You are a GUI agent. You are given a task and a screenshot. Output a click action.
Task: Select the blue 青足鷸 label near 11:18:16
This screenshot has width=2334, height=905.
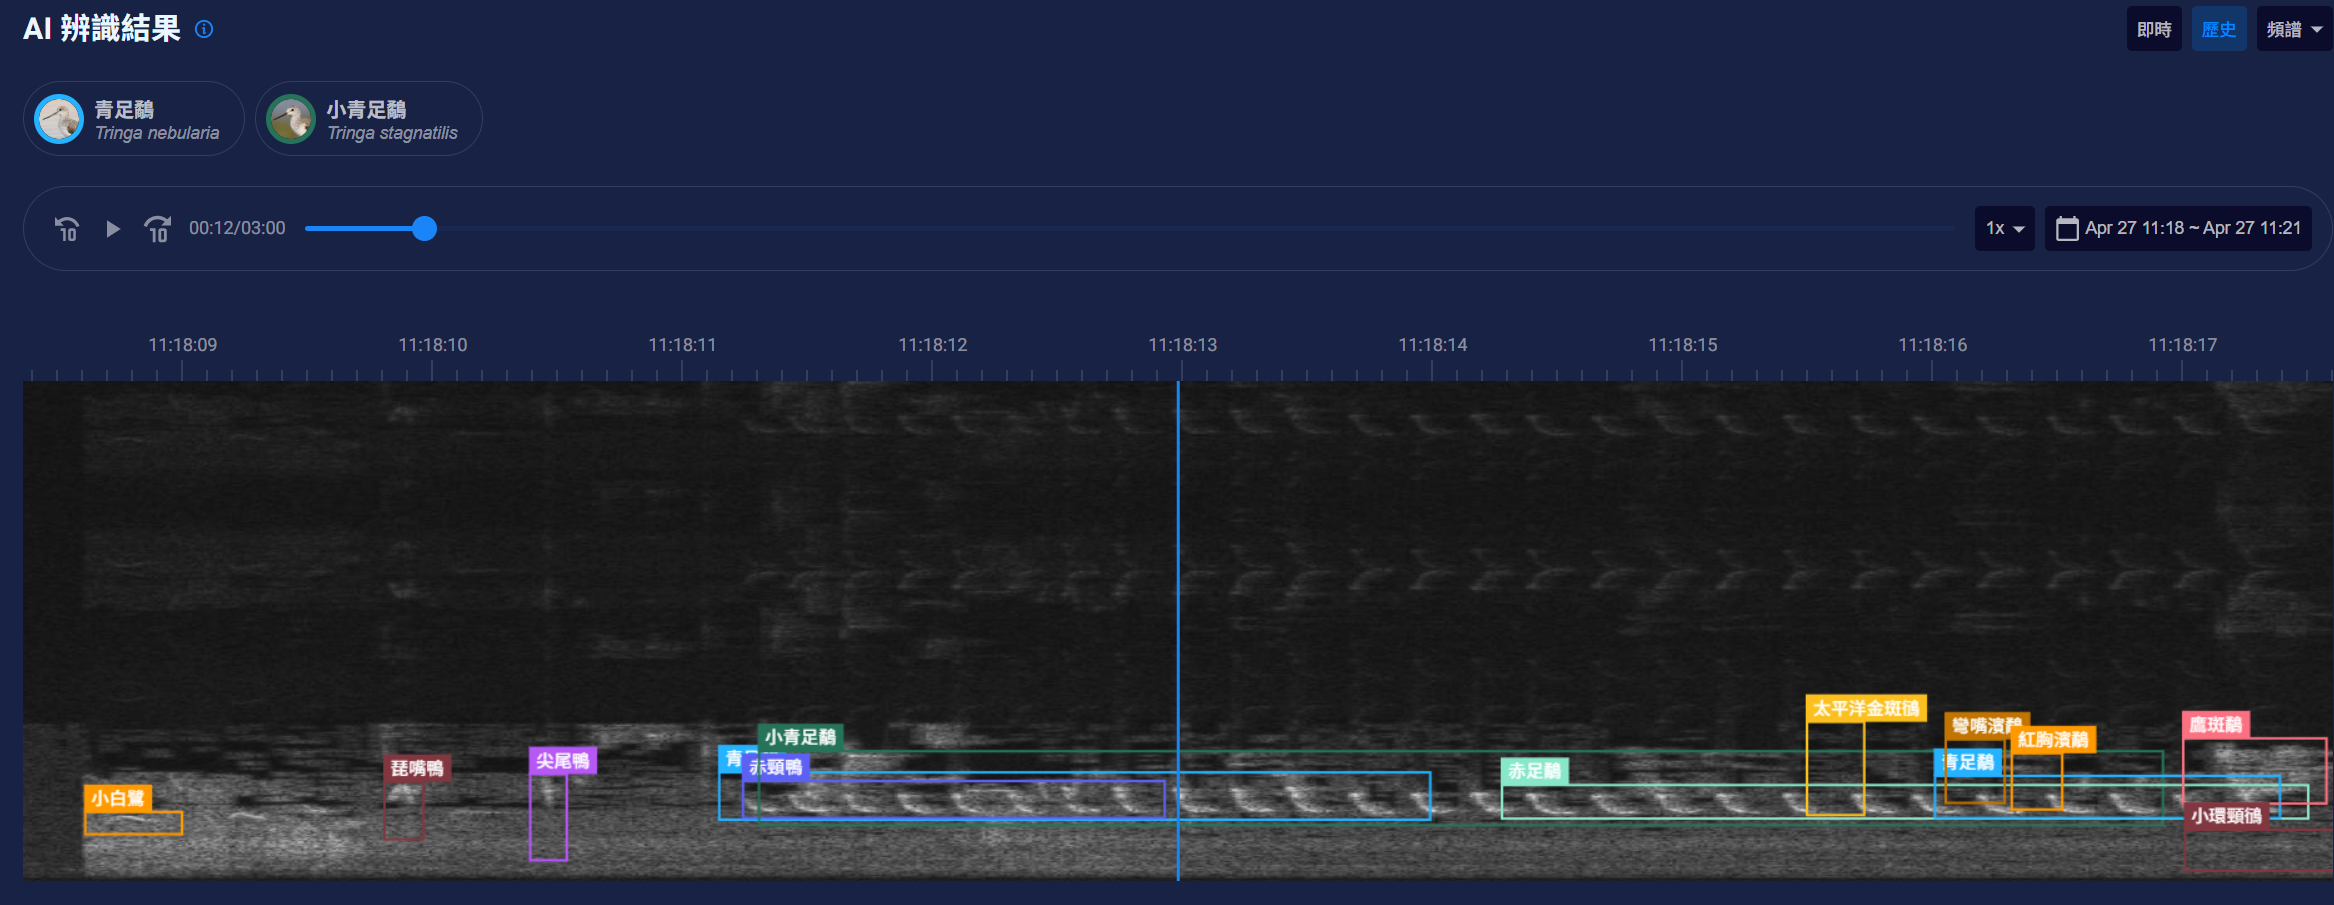click(1968, 762)
